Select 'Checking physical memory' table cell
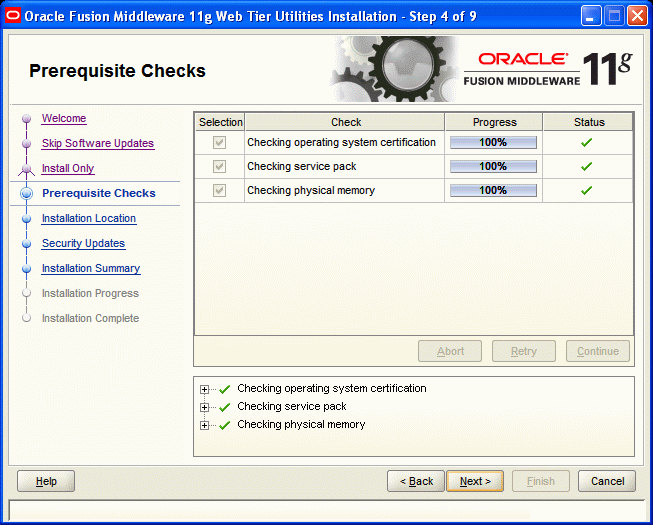The width and height of the screenshot is (653, 525). click(x=344, y=190)
